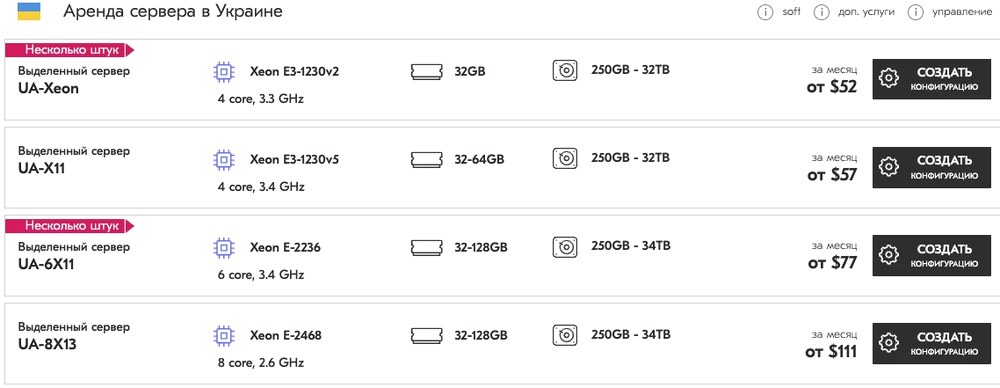The height and width of the screenshot is (388, 1000).
Task: Click the от $57 price label
Action: pyautogui.click(x=832, y=175)
